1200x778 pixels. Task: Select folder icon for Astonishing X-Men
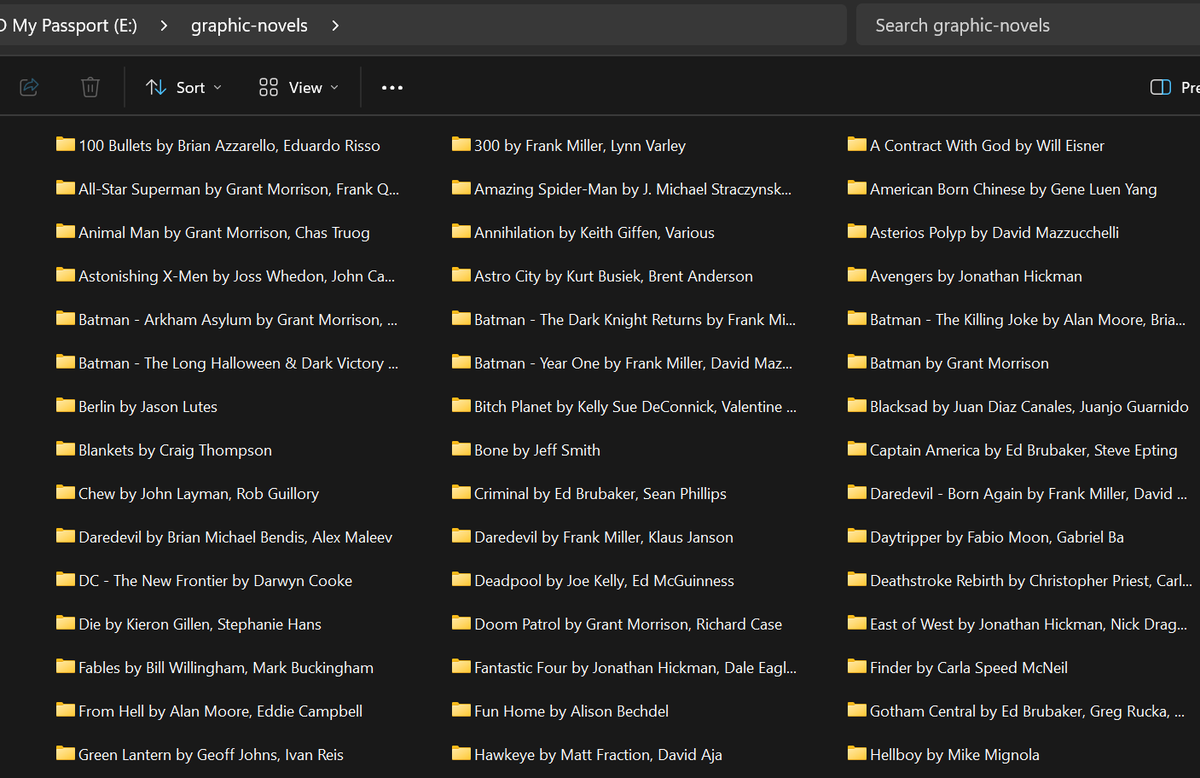click(66, 275)
